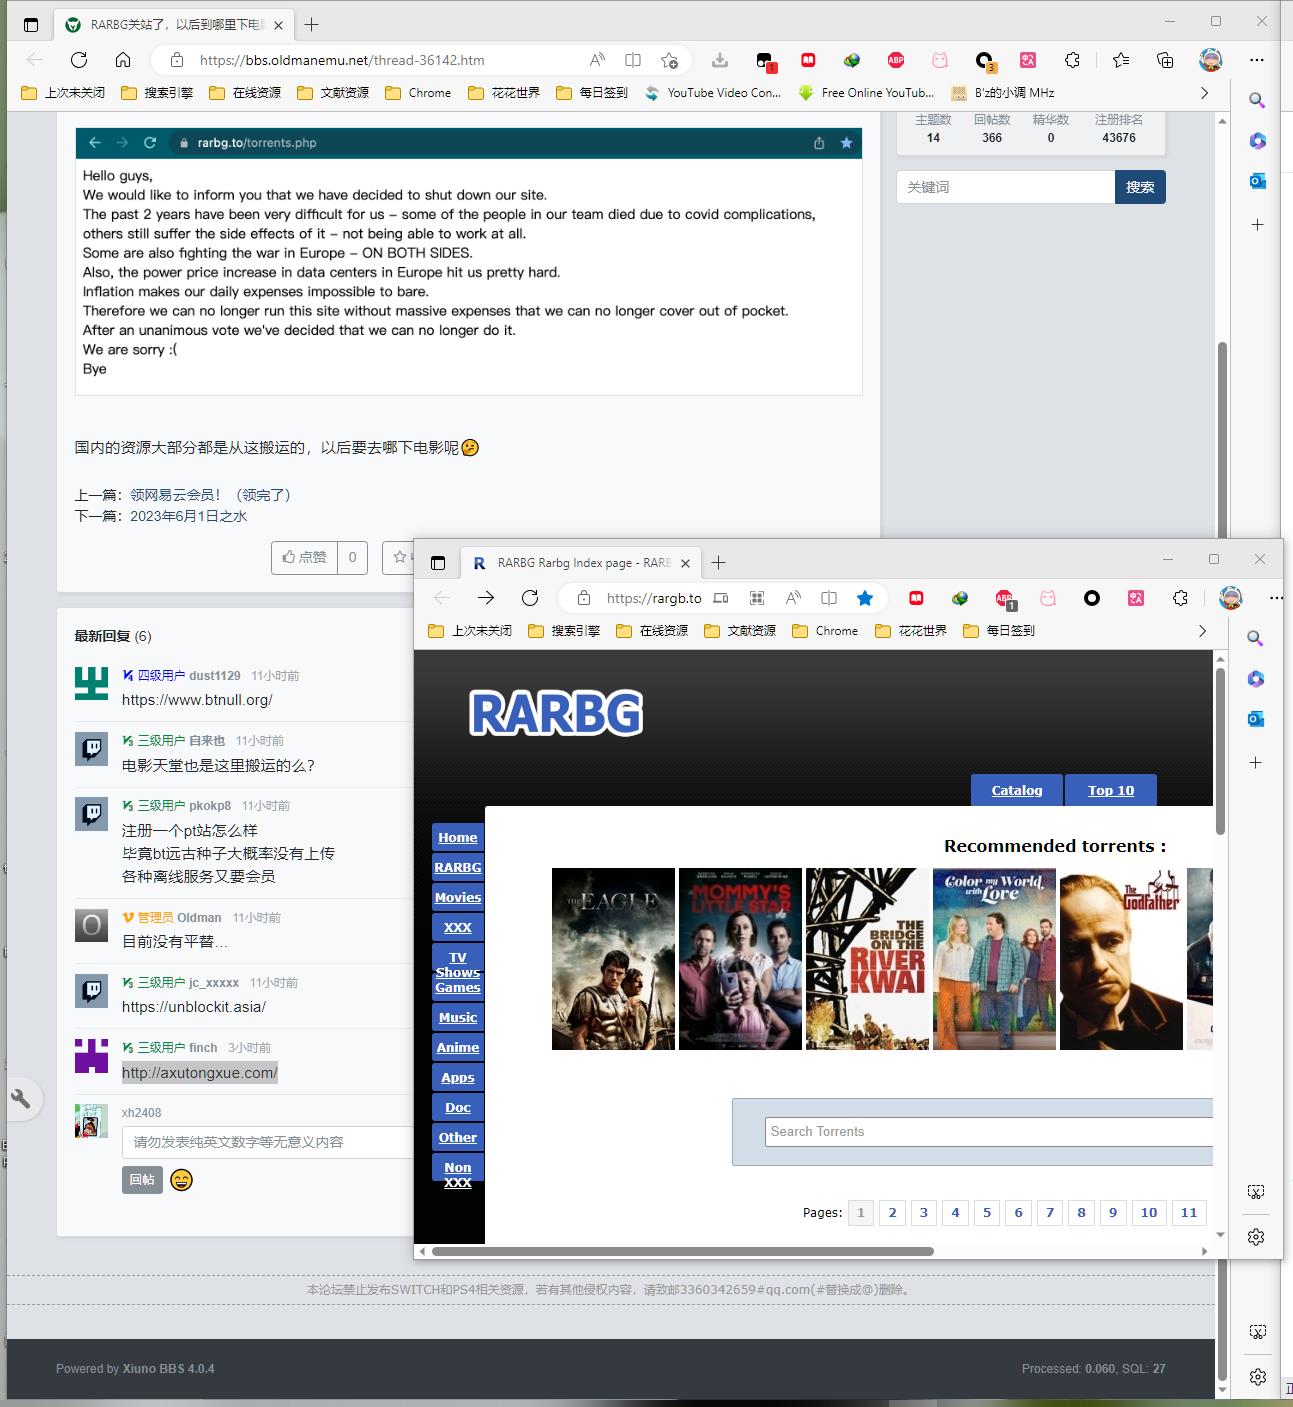Click RARBG window vertical scrollbar thumb
Viewport: 1293px width, 1407px height.
pyautogui.click(x=1220, y=750)
